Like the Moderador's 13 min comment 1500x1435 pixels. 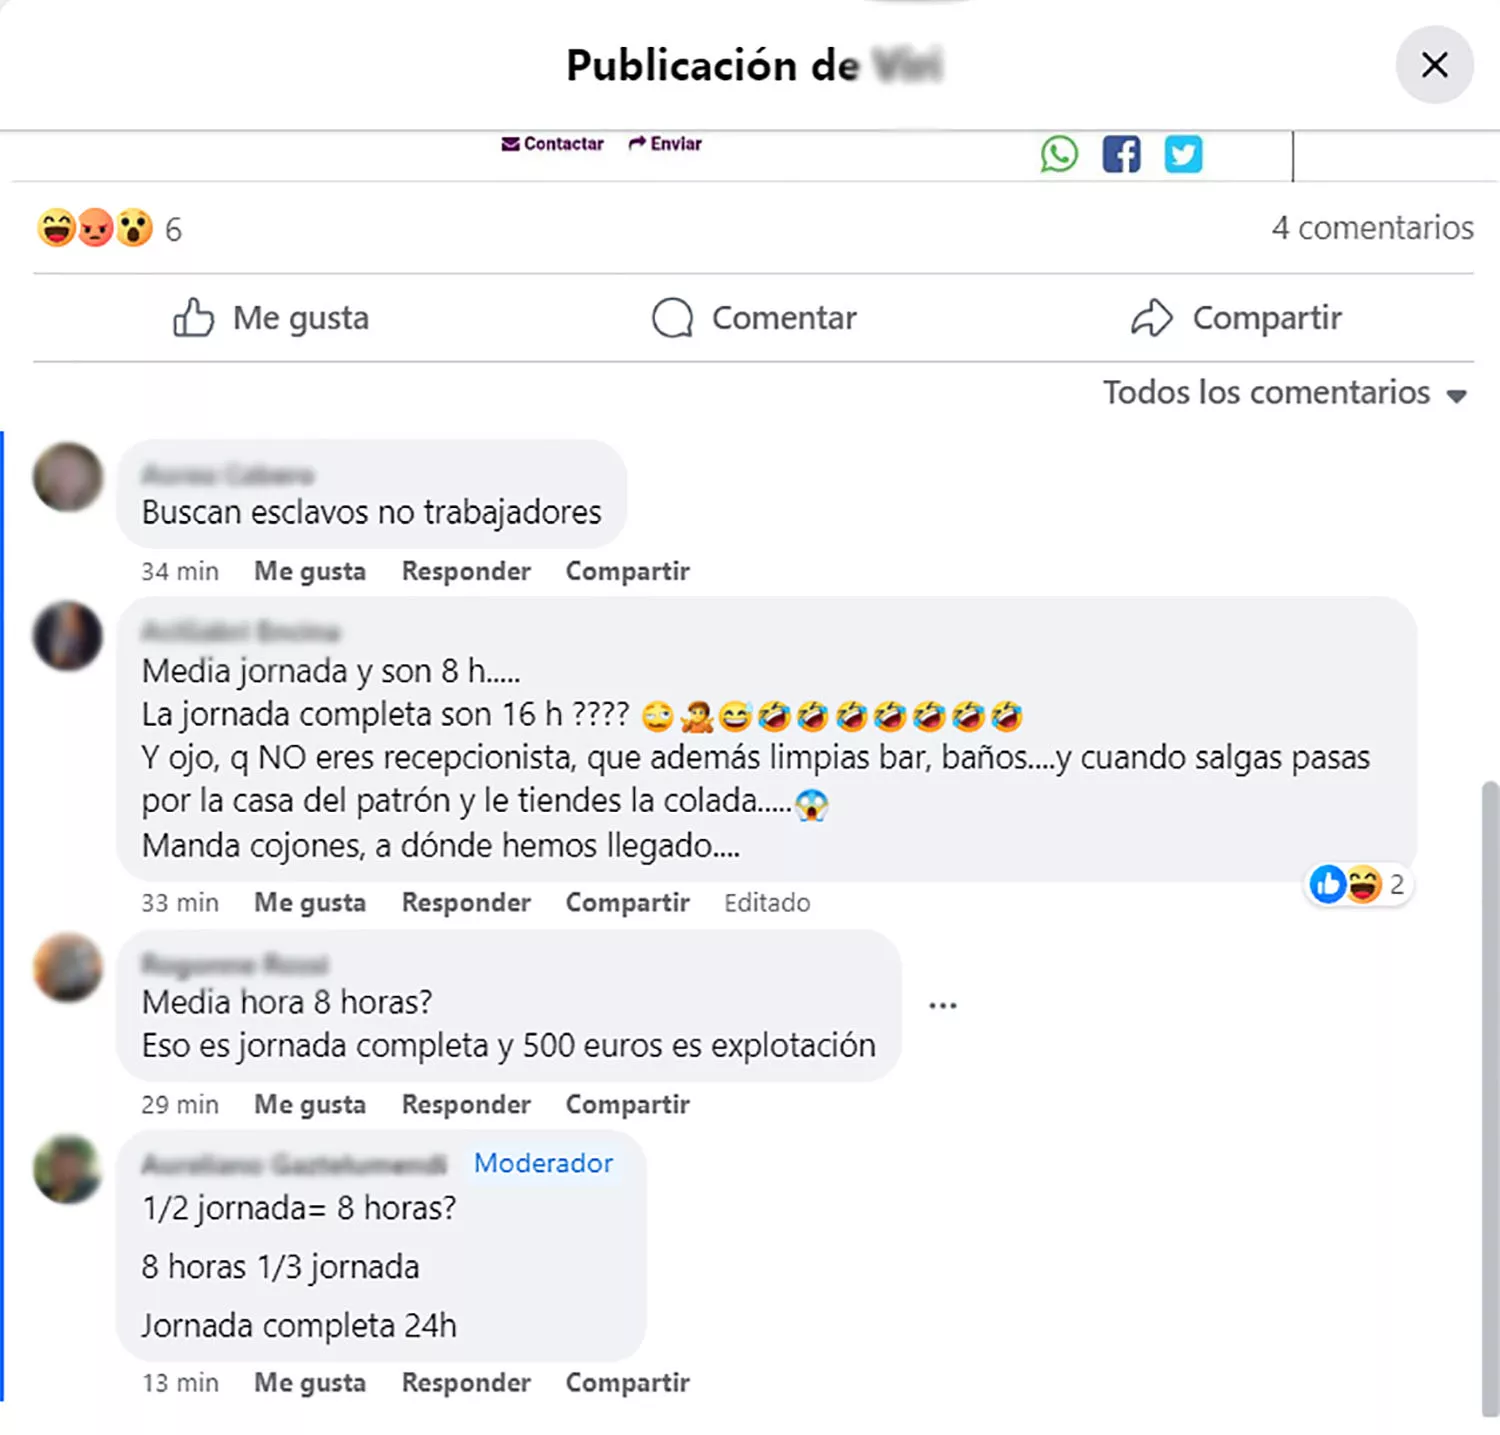(x=310, y=1383)
